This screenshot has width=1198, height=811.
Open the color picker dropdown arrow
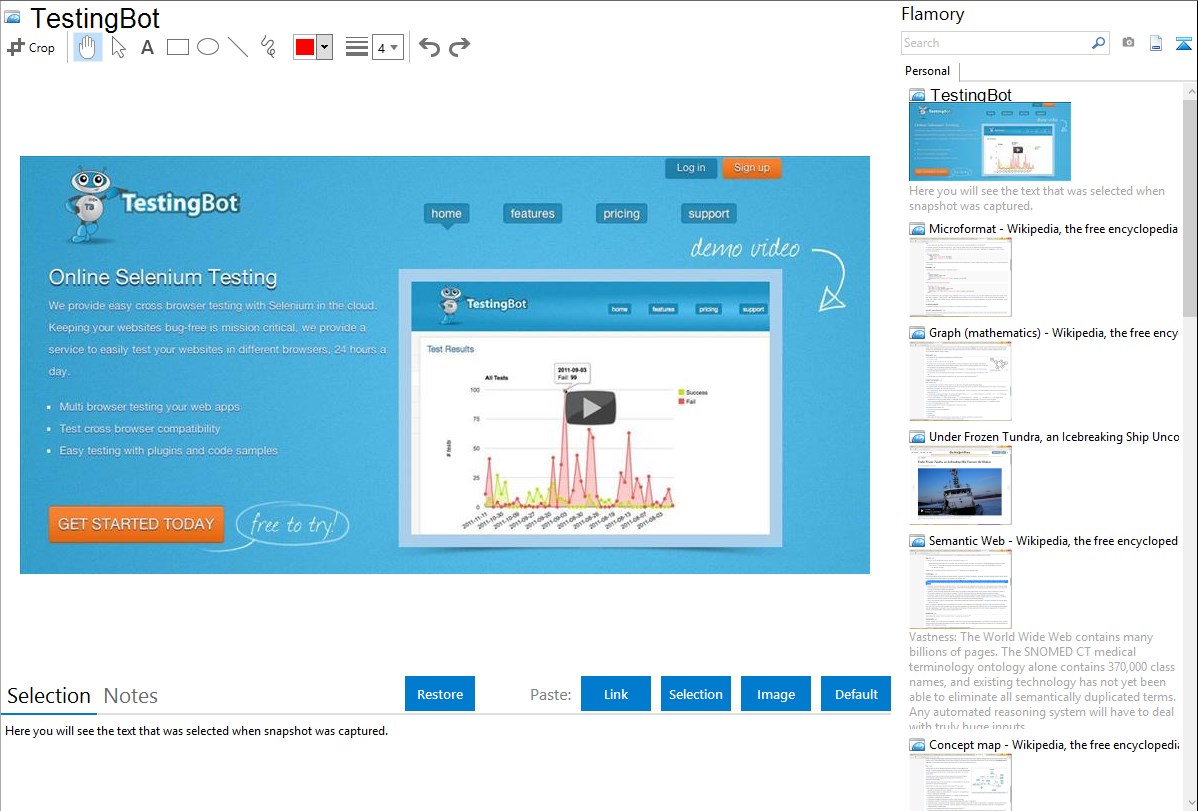pyautogui.click(x=325, y=47)
